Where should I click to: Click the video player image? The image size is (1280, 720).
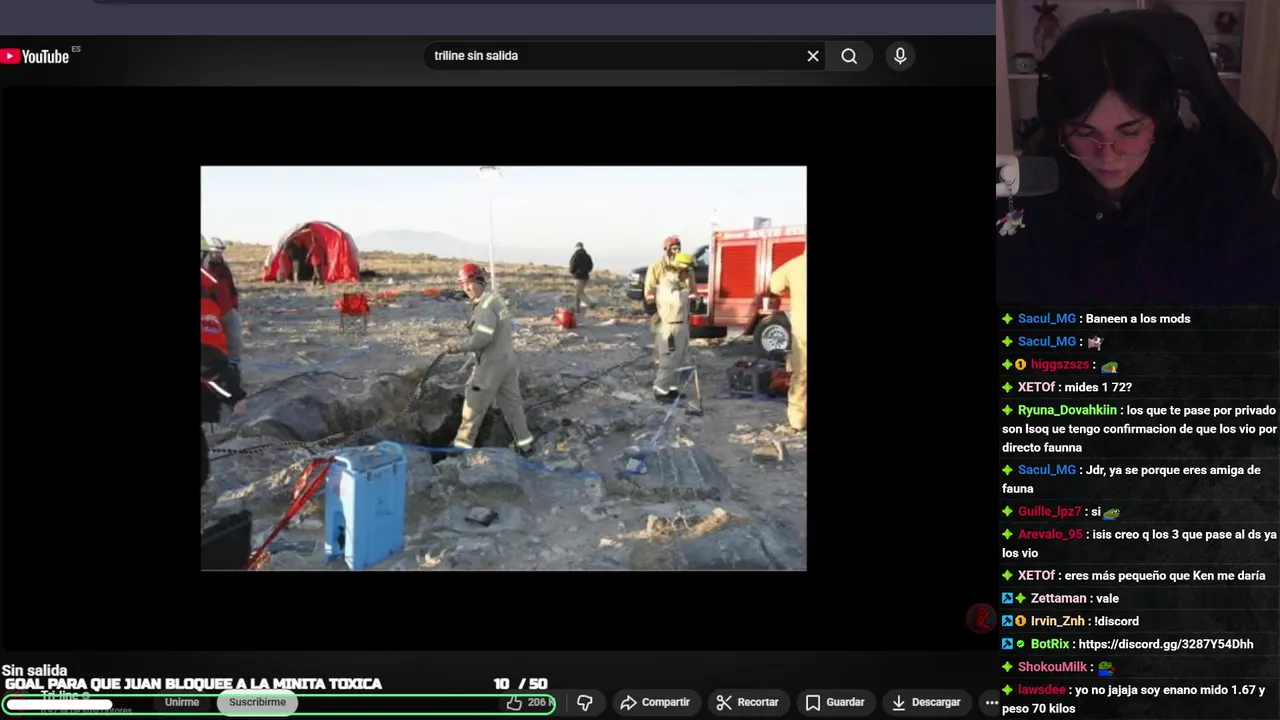503,368
